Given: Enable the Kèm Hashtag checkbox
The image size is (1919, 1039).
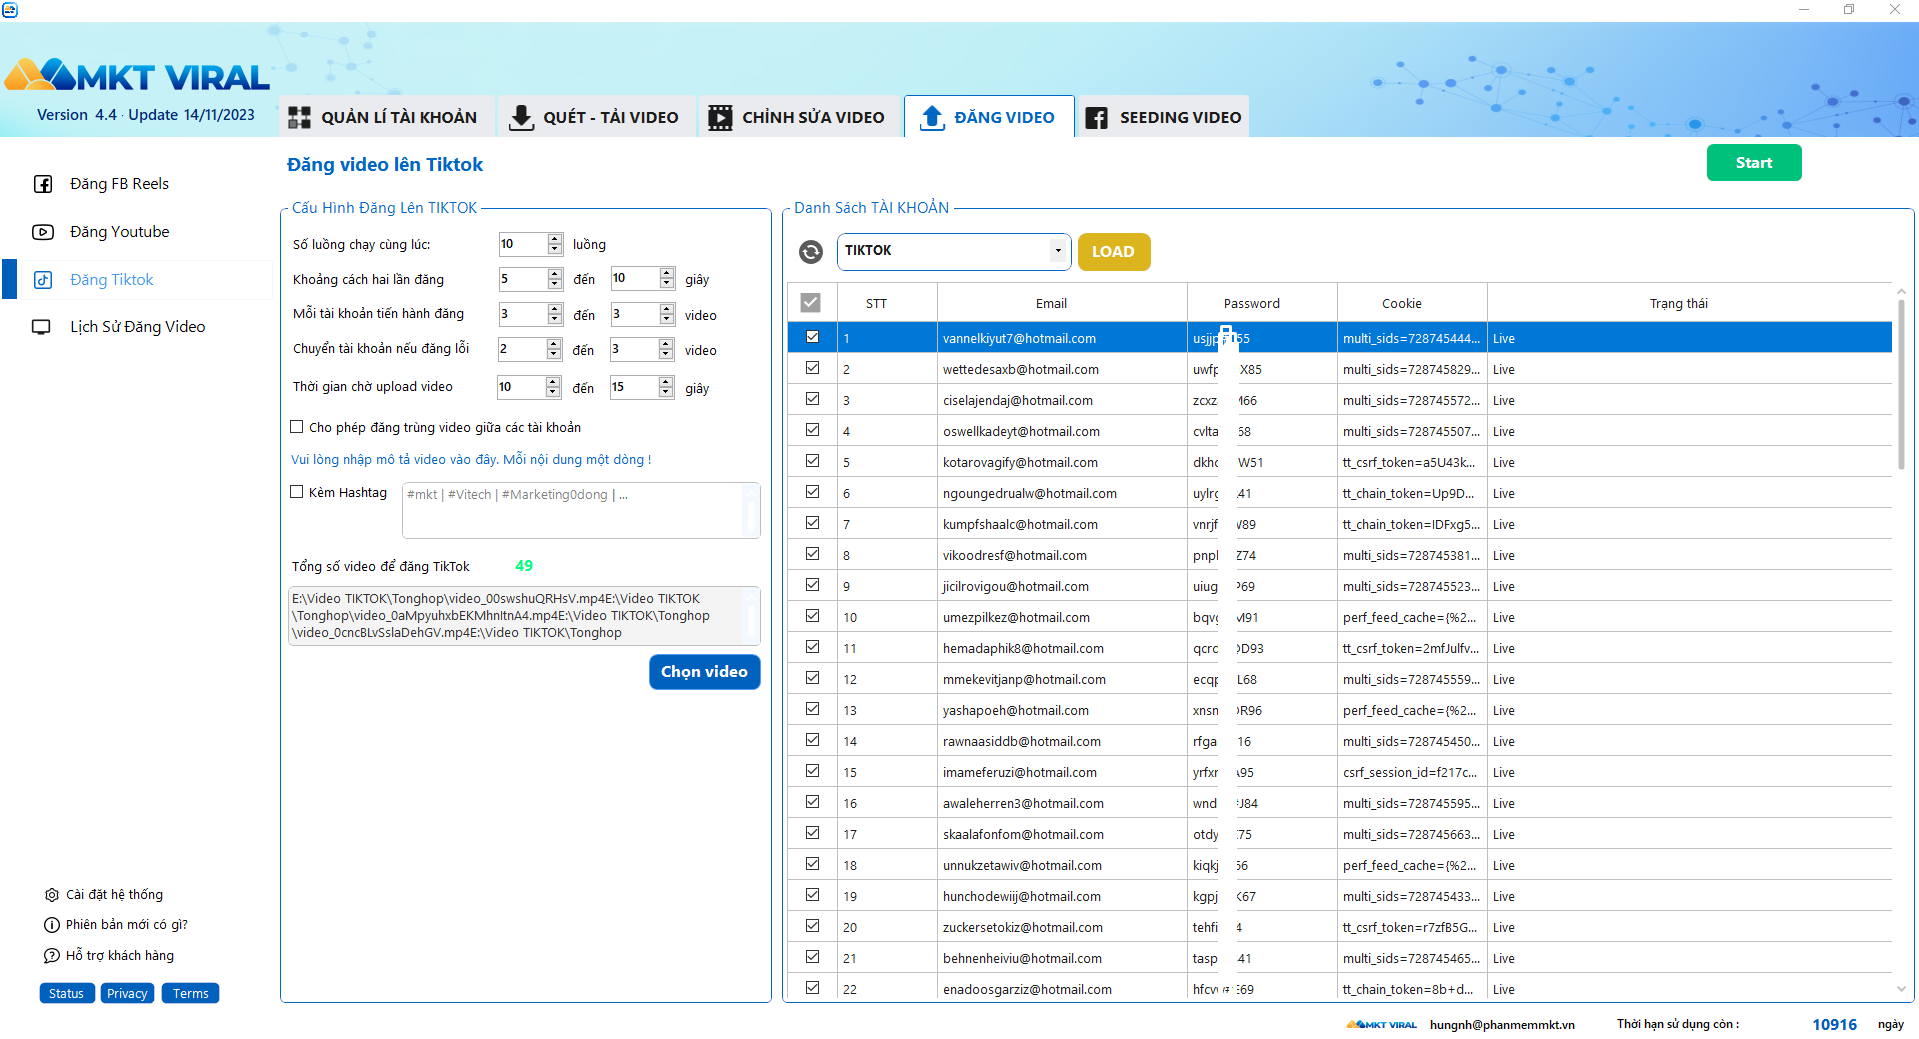Looking at the screenshot, I should (297, 492).
